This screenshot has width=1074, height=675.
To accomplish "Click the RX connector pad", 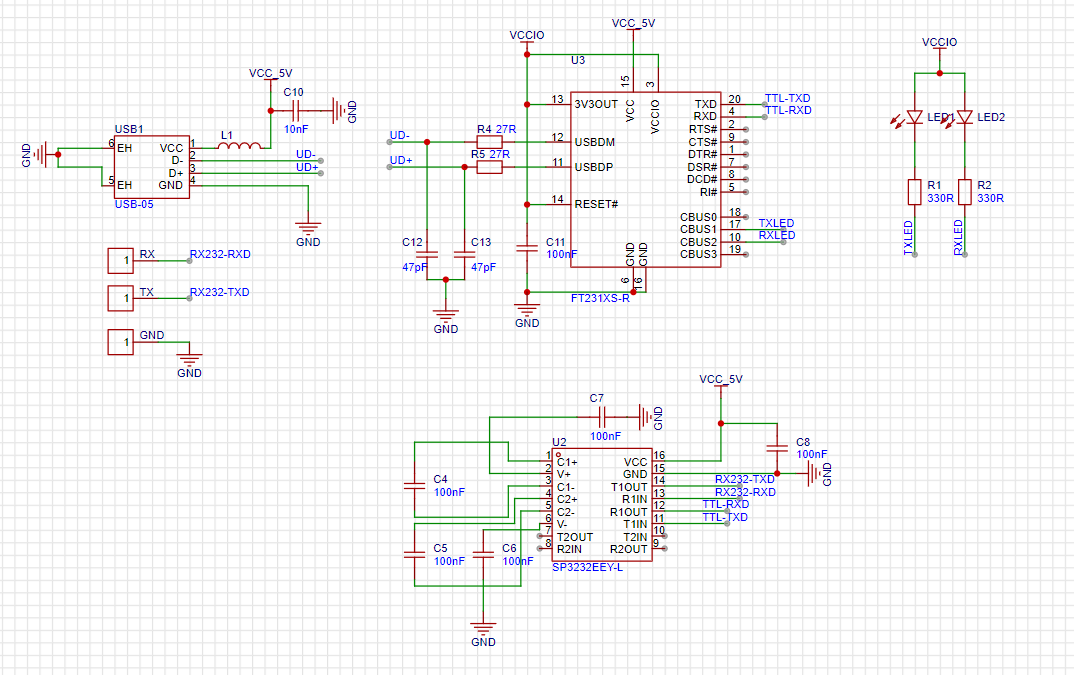I will pyautogui.click(x=120, y=261).
